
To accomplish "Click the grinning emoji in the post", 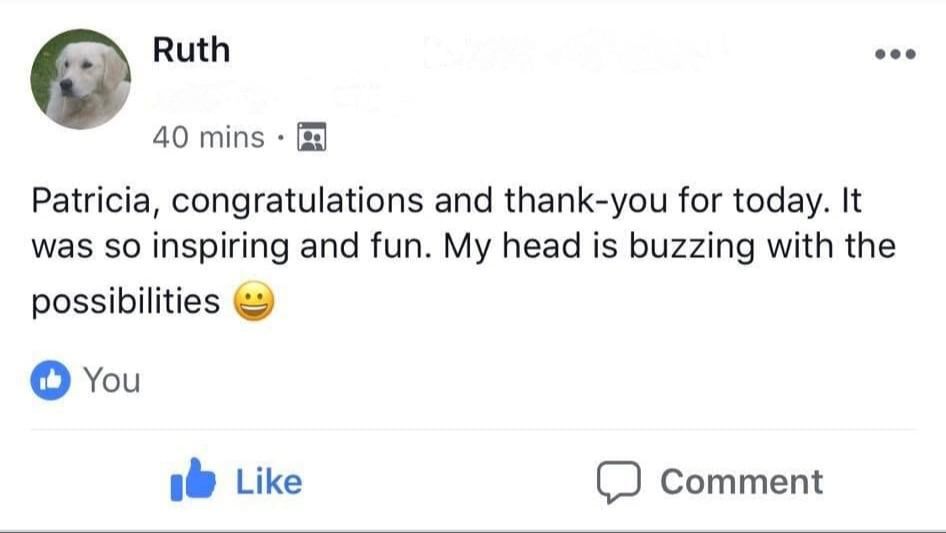I will point(254,302).
